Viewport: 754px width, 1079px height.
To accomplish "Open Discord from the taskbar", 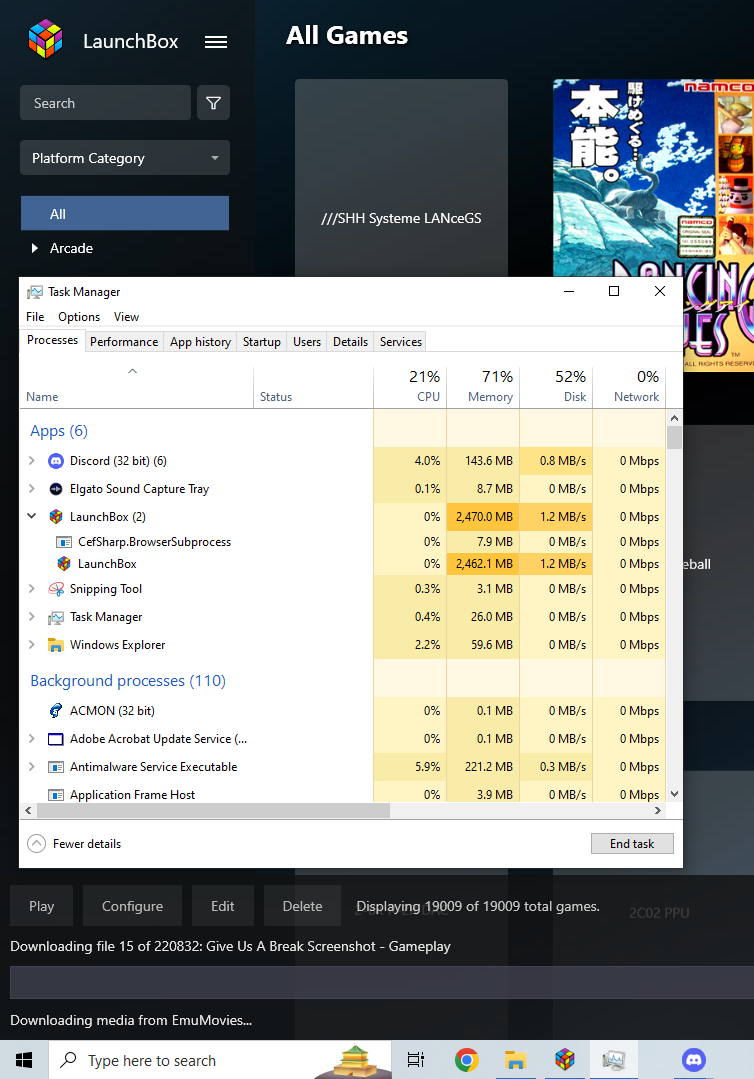I will pos(694,1060).
